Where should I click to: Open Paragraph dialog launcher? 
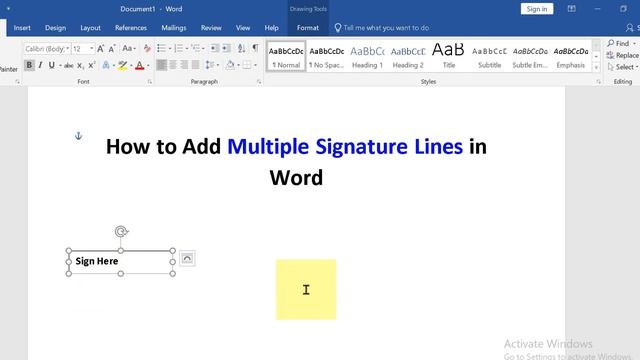point(259,82)
